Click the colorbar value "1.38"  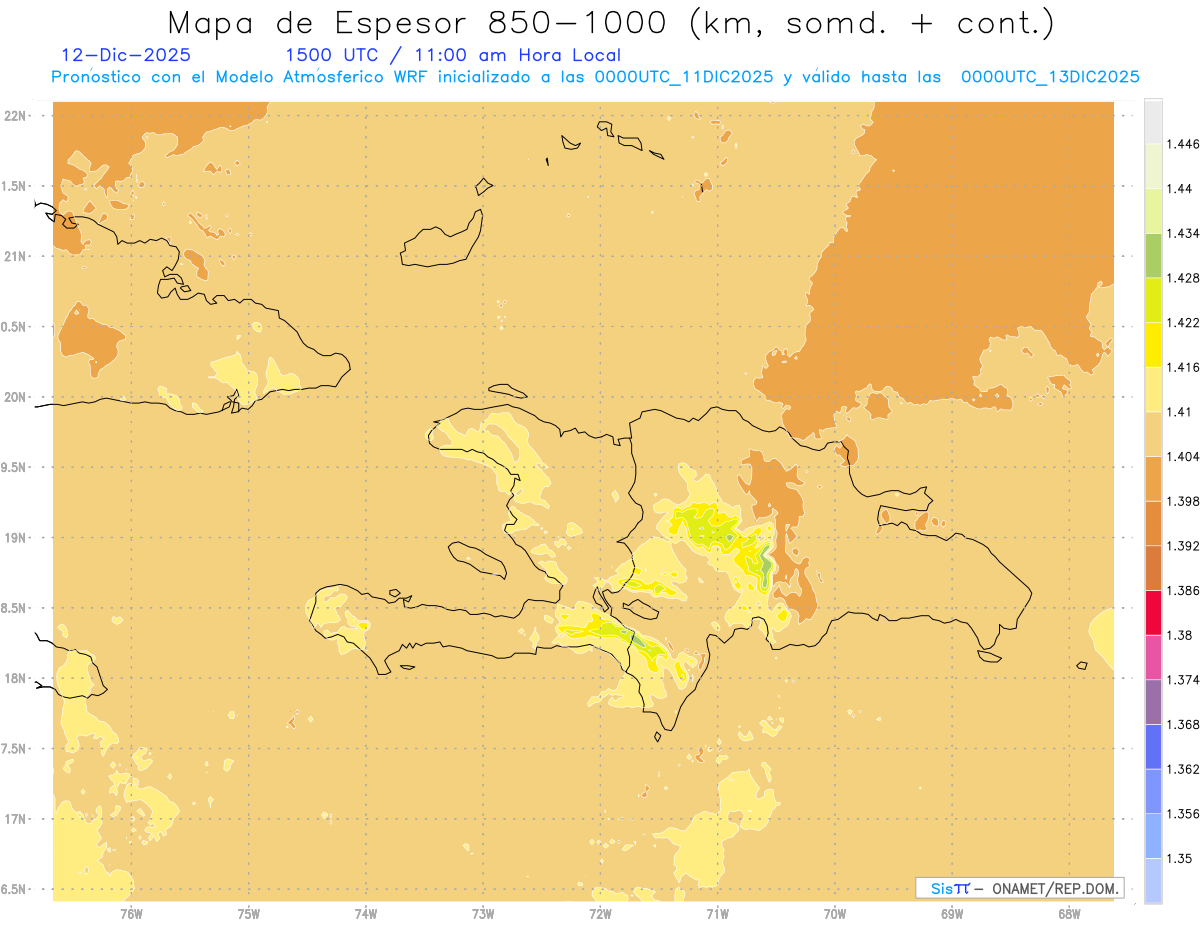(1179, 635)
